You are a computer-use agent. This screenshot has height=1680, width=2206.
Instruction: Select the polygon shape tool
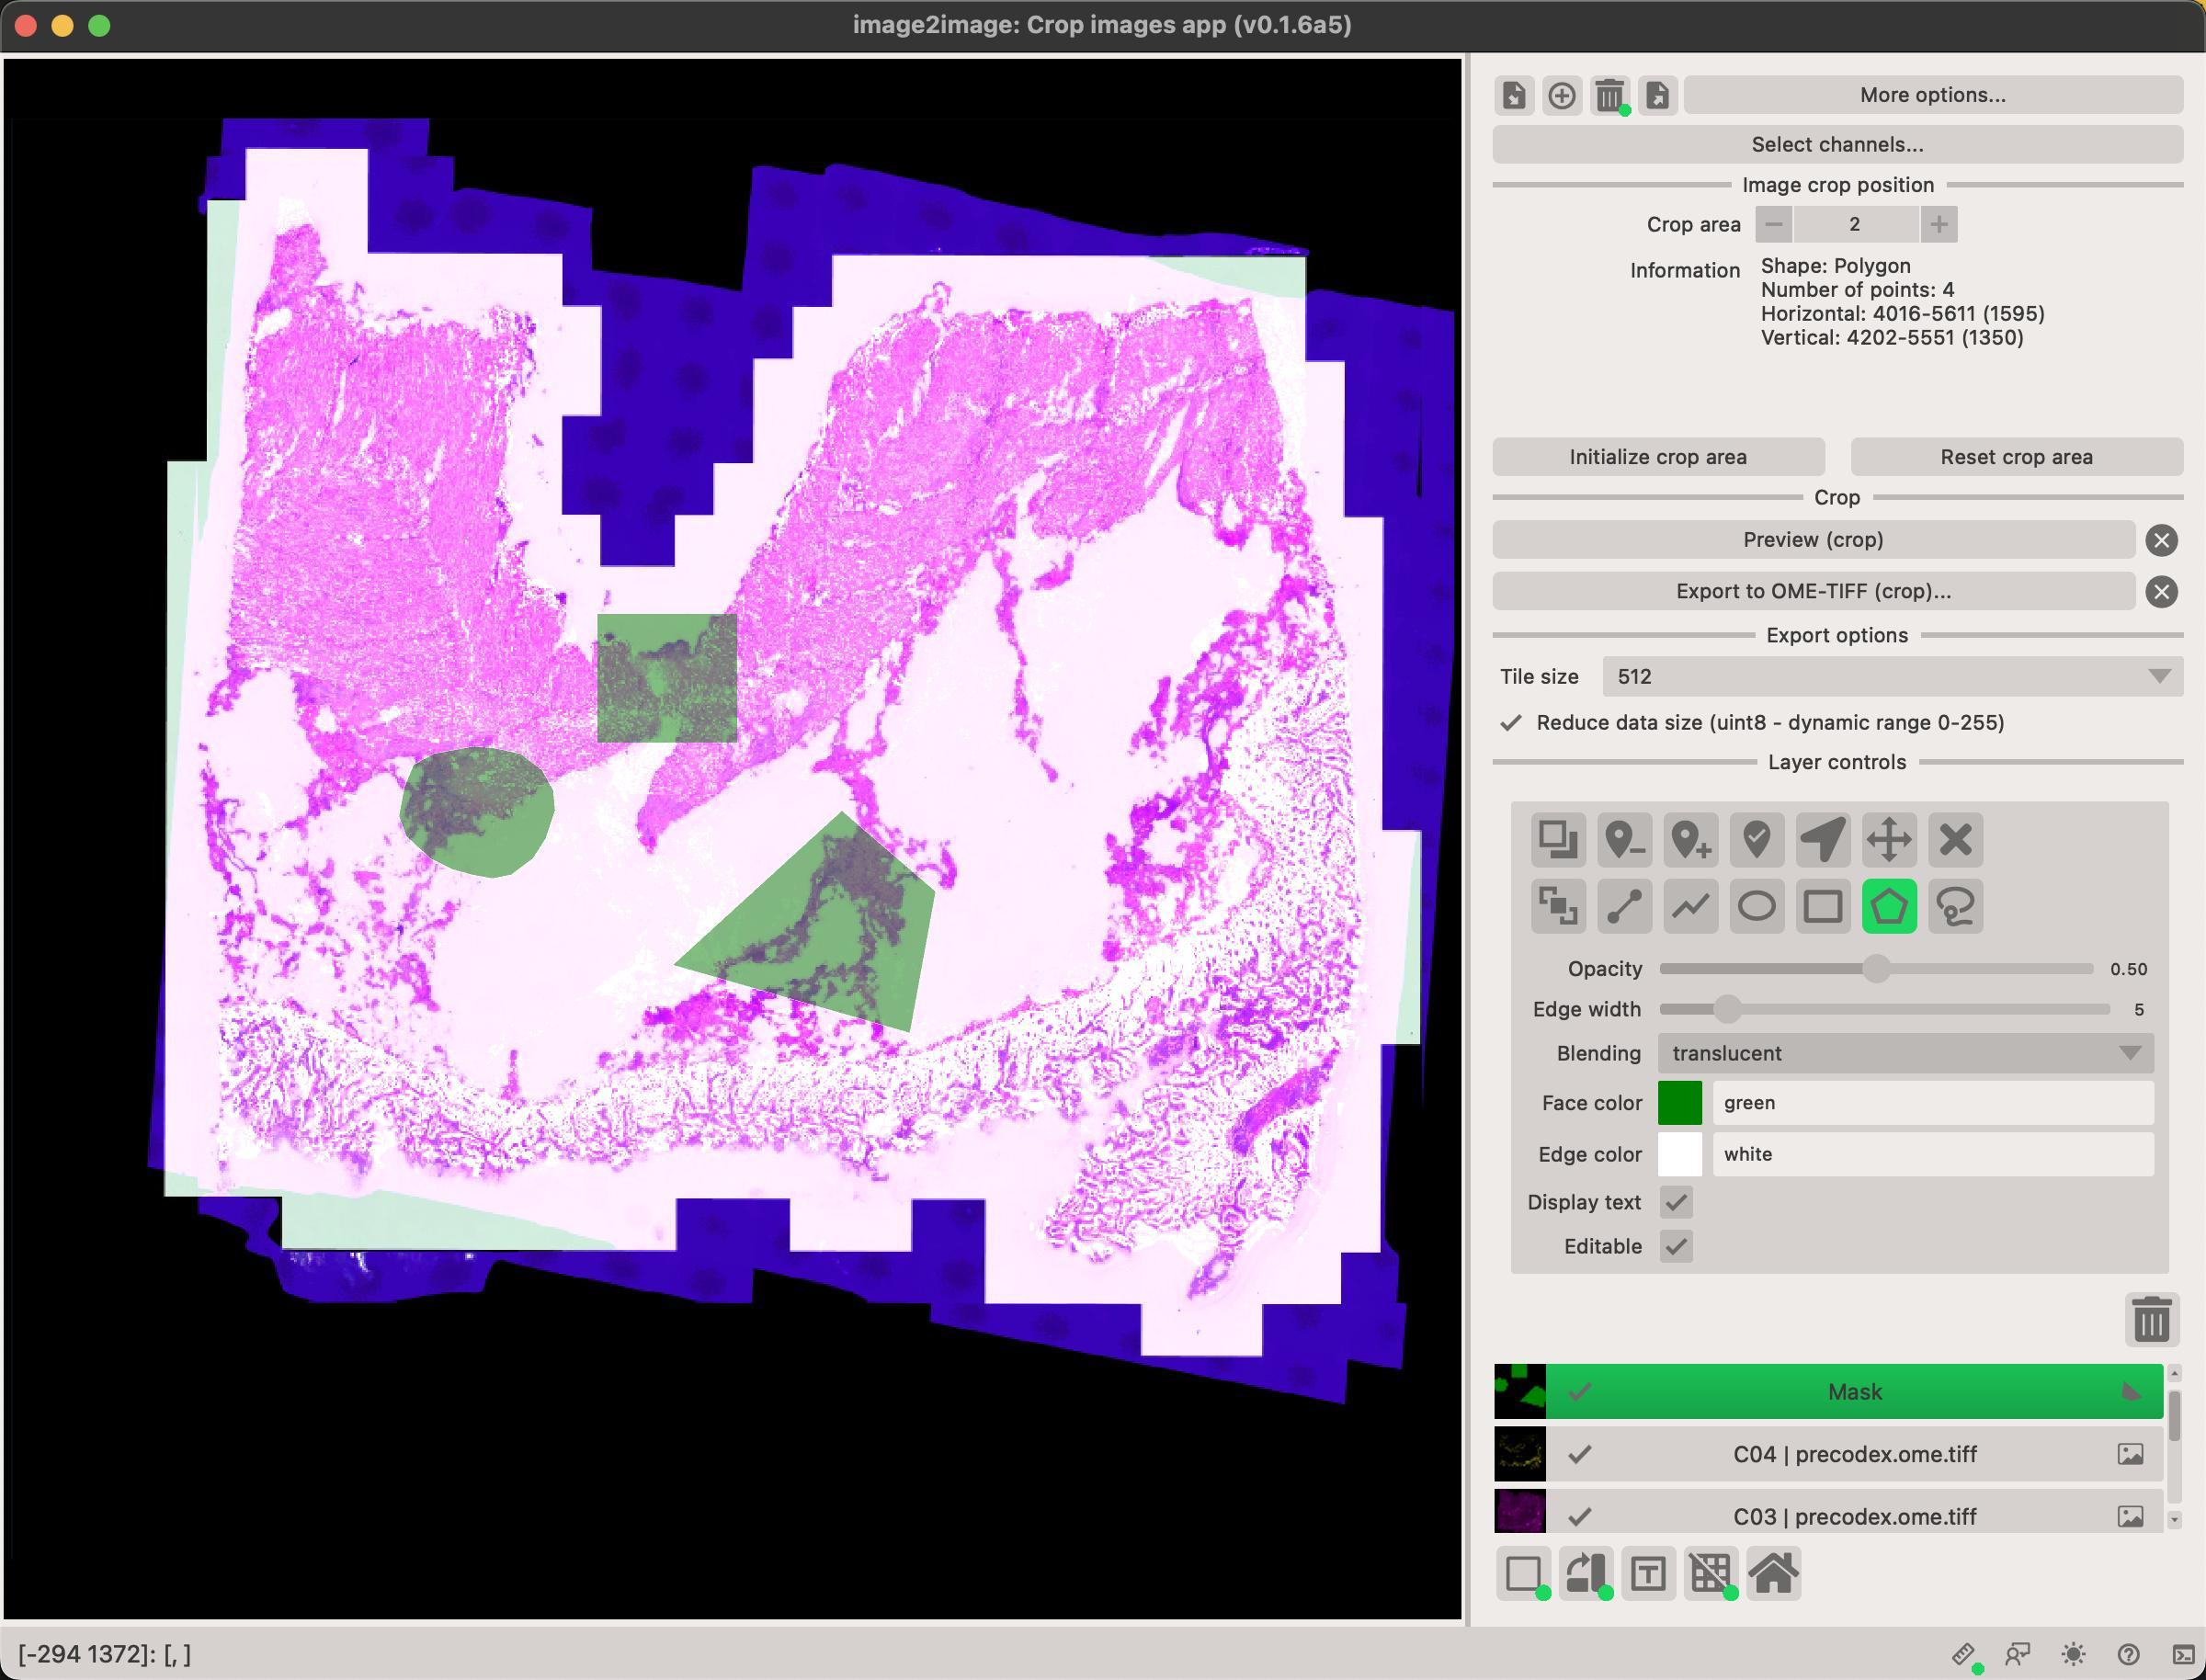1888,906
